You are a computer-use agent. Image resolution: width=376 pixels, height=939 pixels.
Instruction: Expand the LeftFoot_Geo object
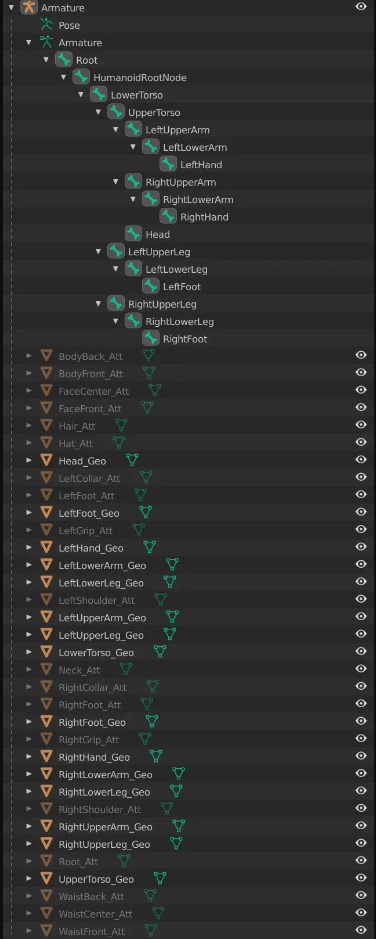point(28,513)
